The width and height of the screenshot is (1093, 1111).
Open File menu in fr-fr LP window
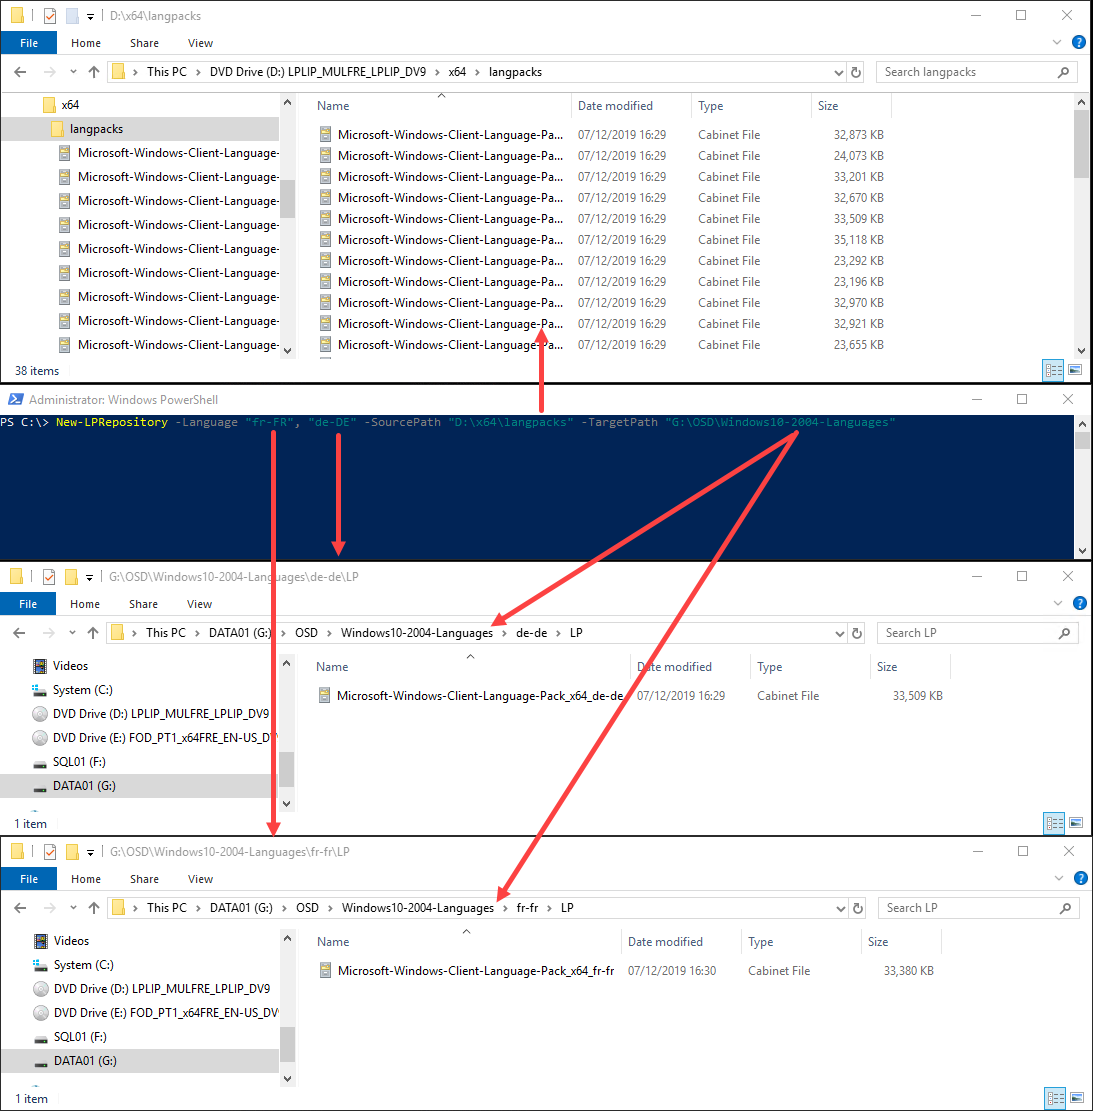29,879
